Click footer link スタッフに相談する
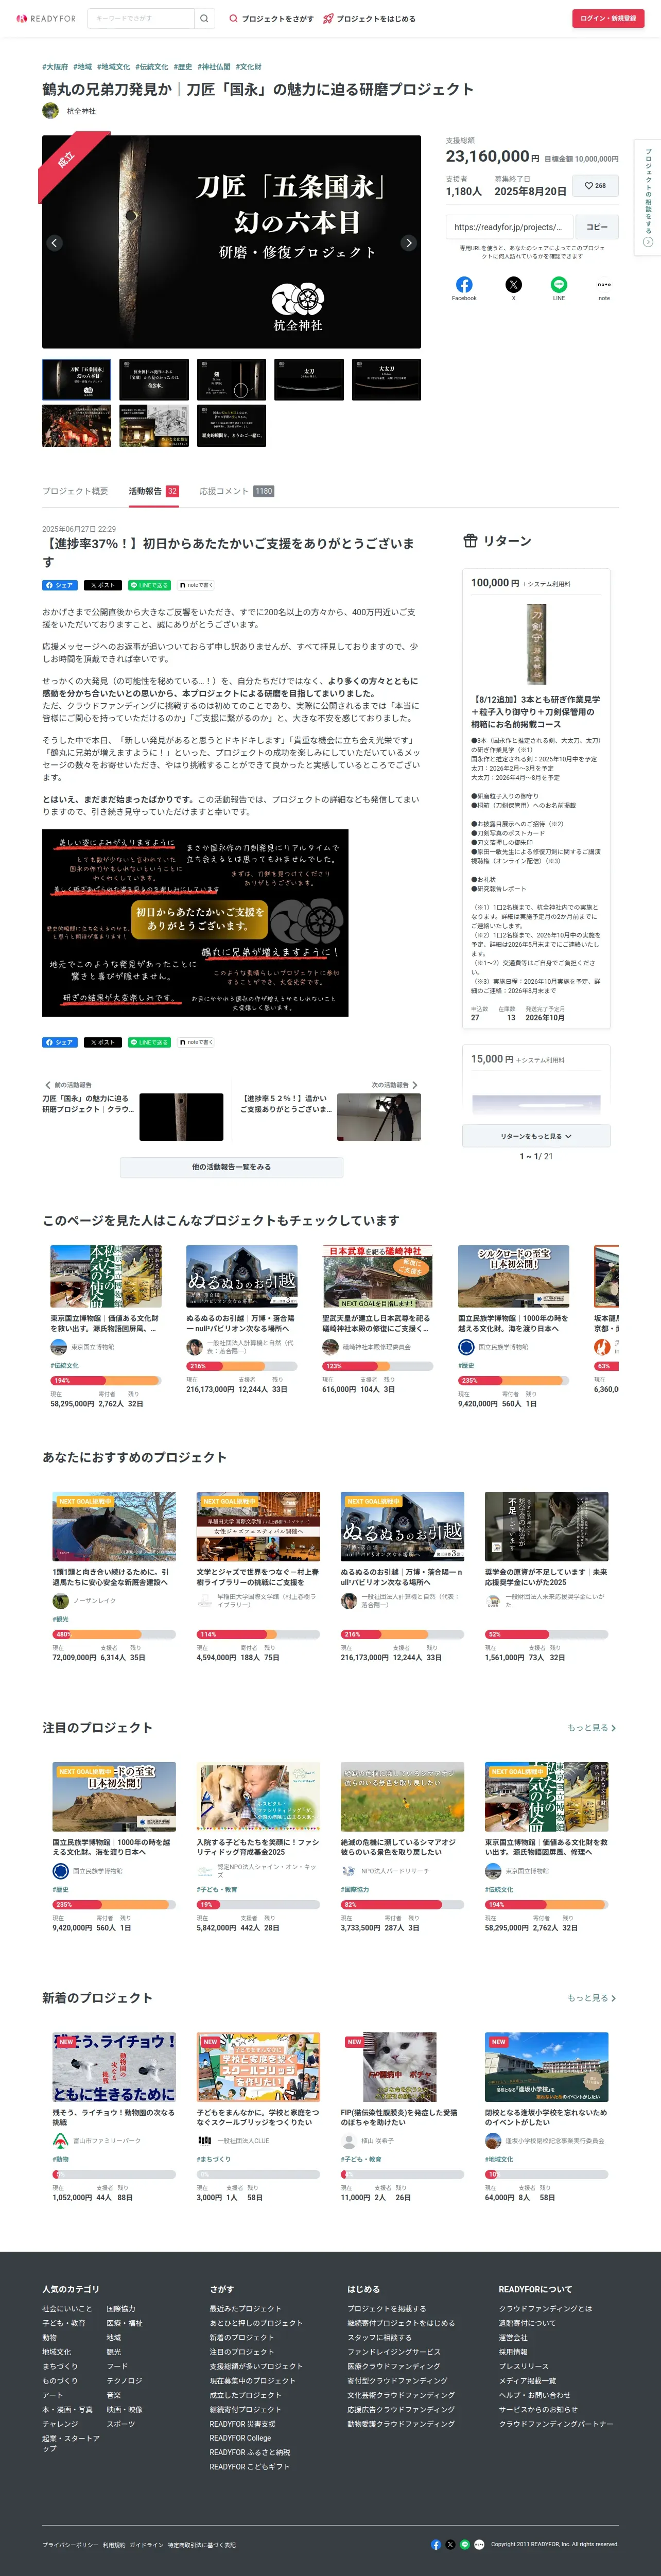This screenshot has width=661, height=2576. [379, 2338]
